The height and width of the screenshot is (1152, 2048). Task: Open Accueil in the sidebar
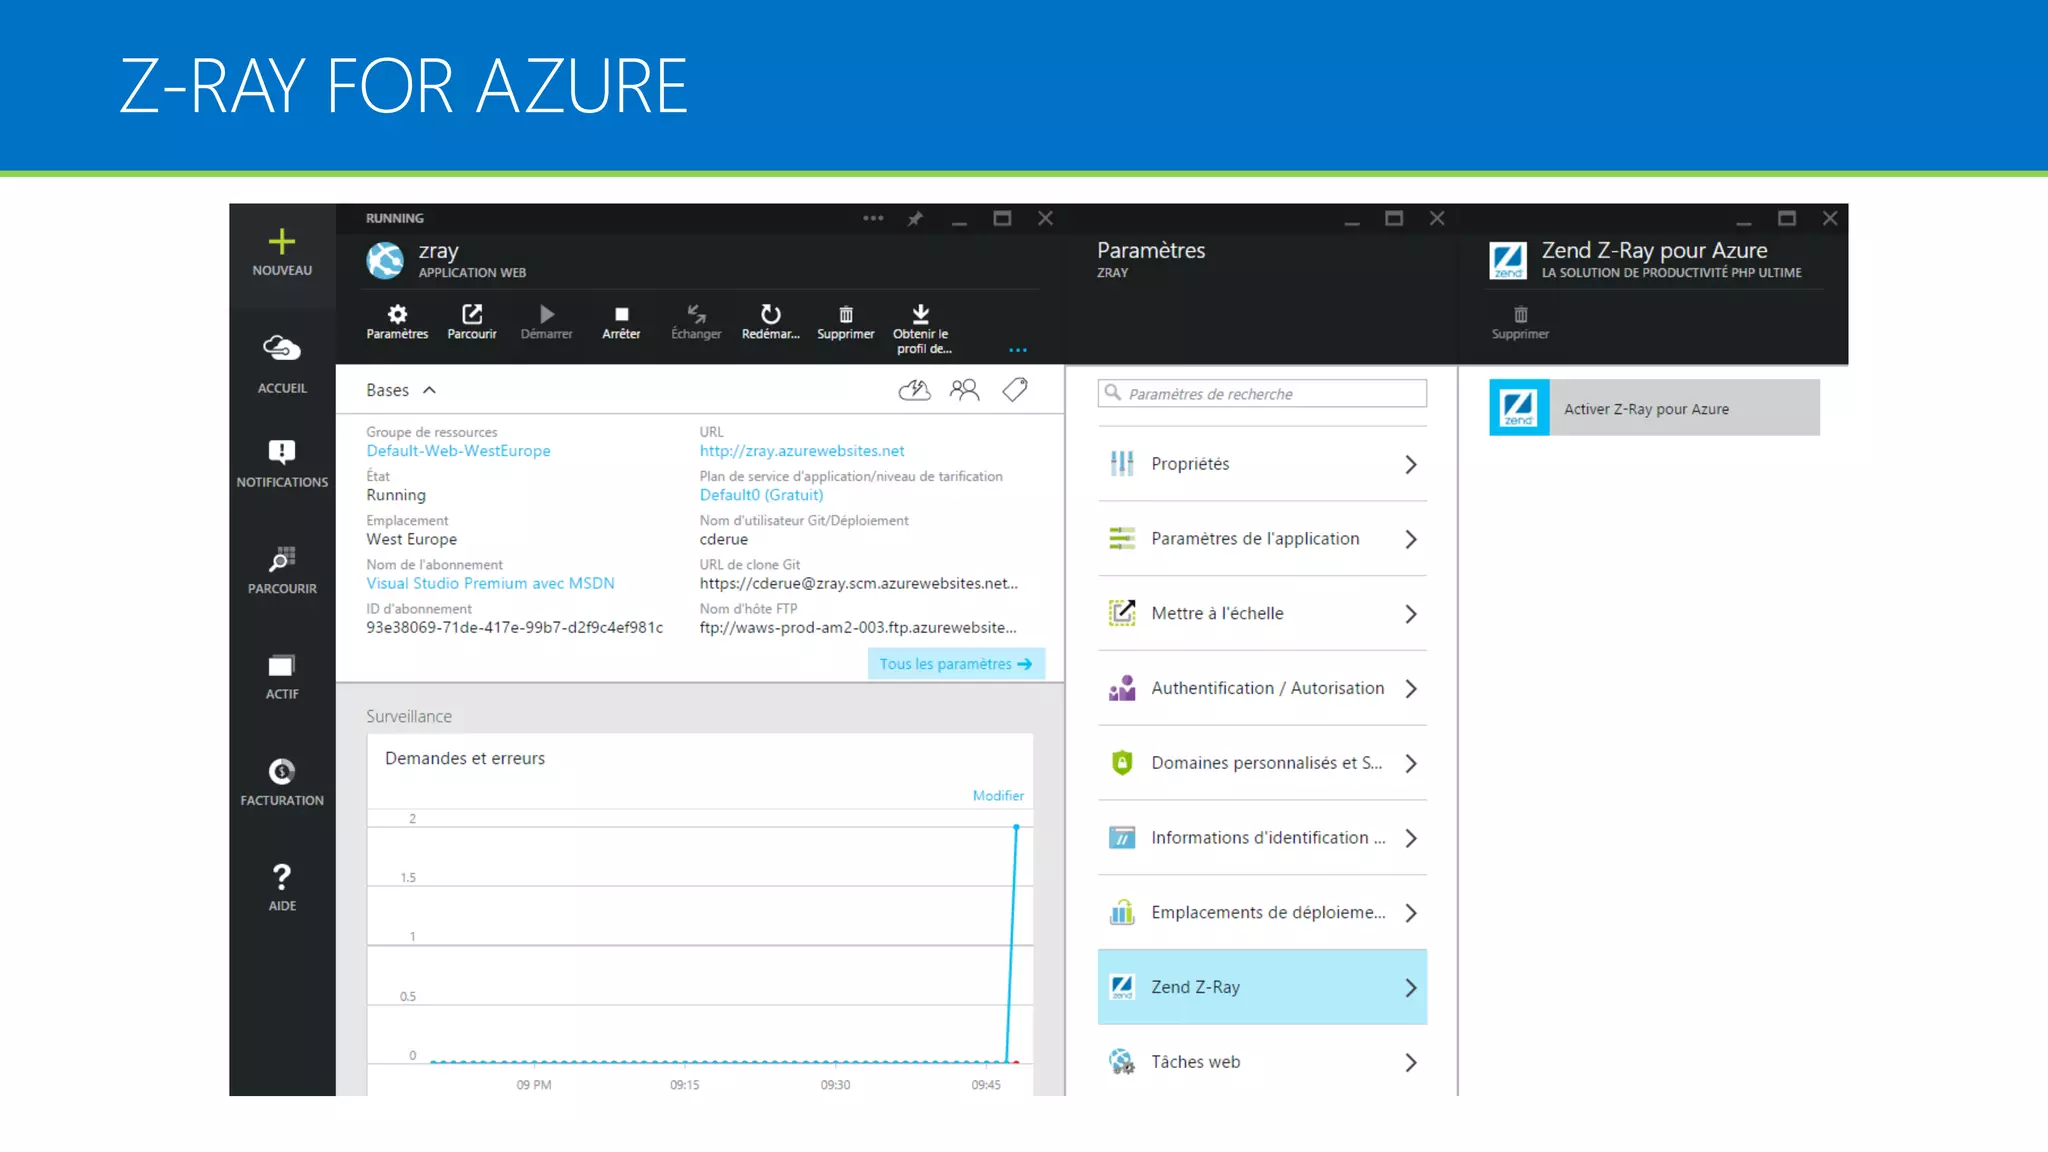pos(282,363)
